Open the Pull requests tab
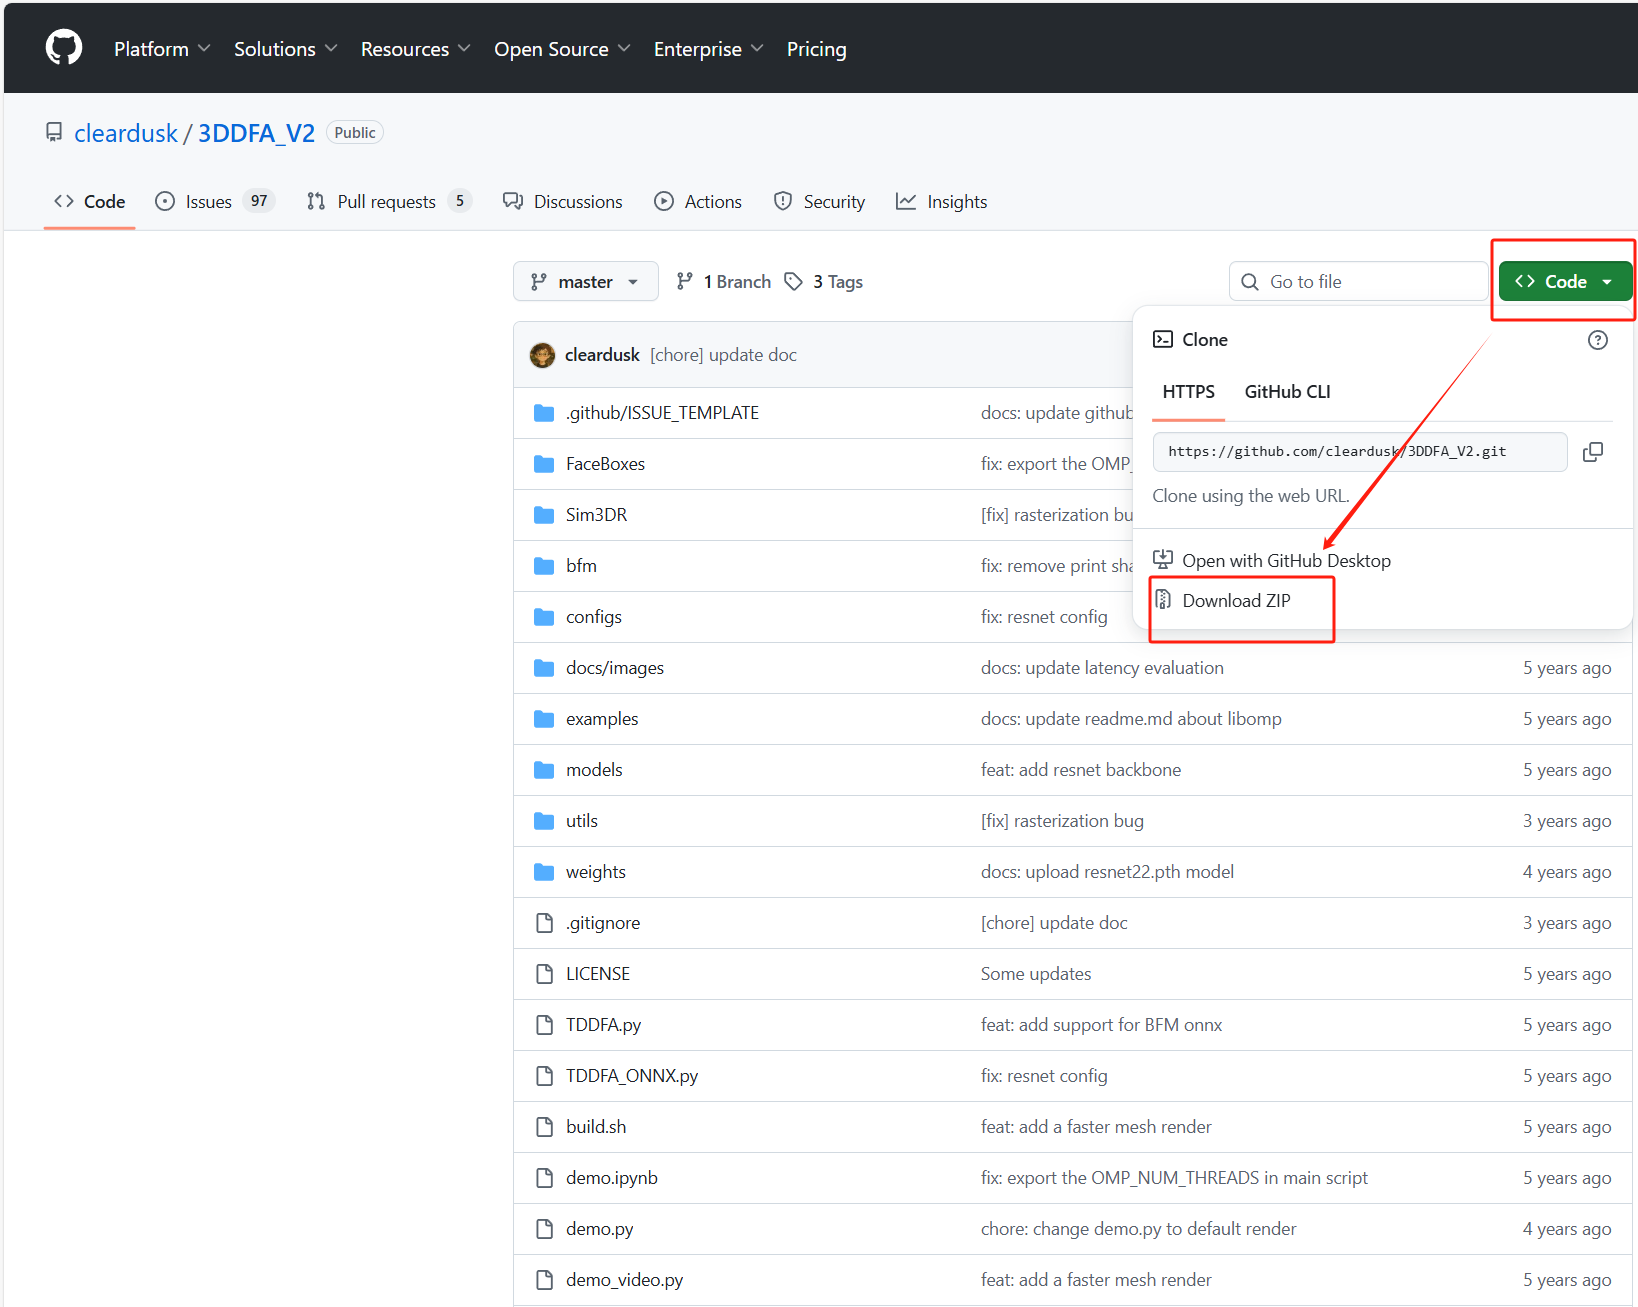The height and width of the screenshot is (1307, 1638). [x=389, y=202]
